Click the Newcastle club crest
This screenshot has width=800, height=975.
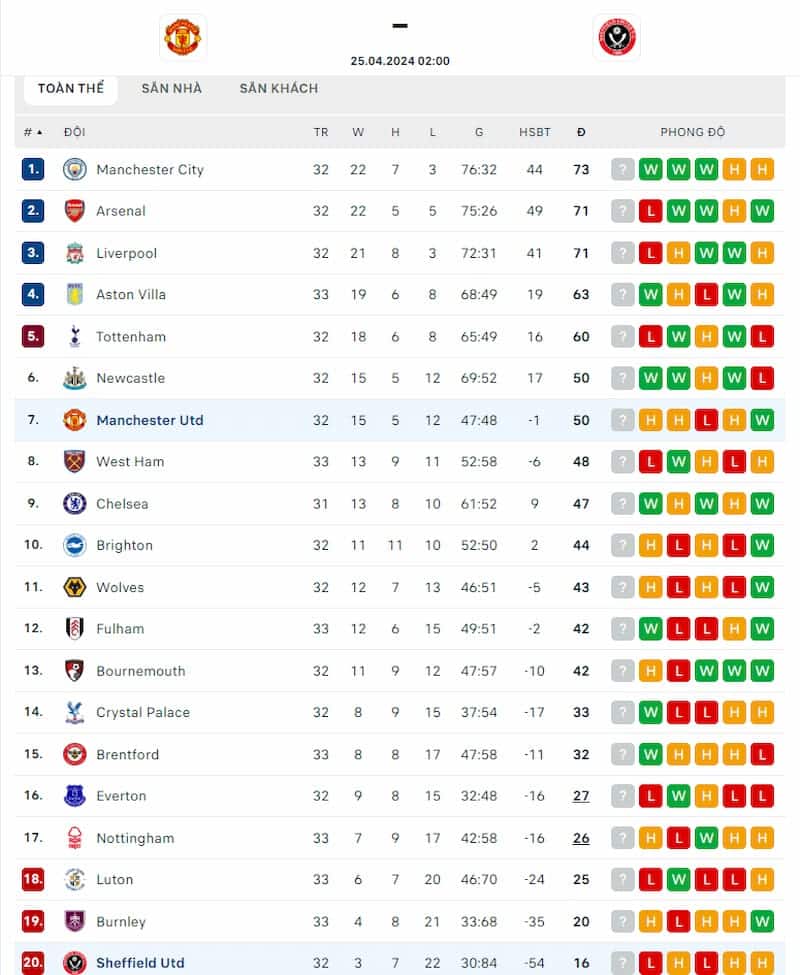[x=74, y=378]
